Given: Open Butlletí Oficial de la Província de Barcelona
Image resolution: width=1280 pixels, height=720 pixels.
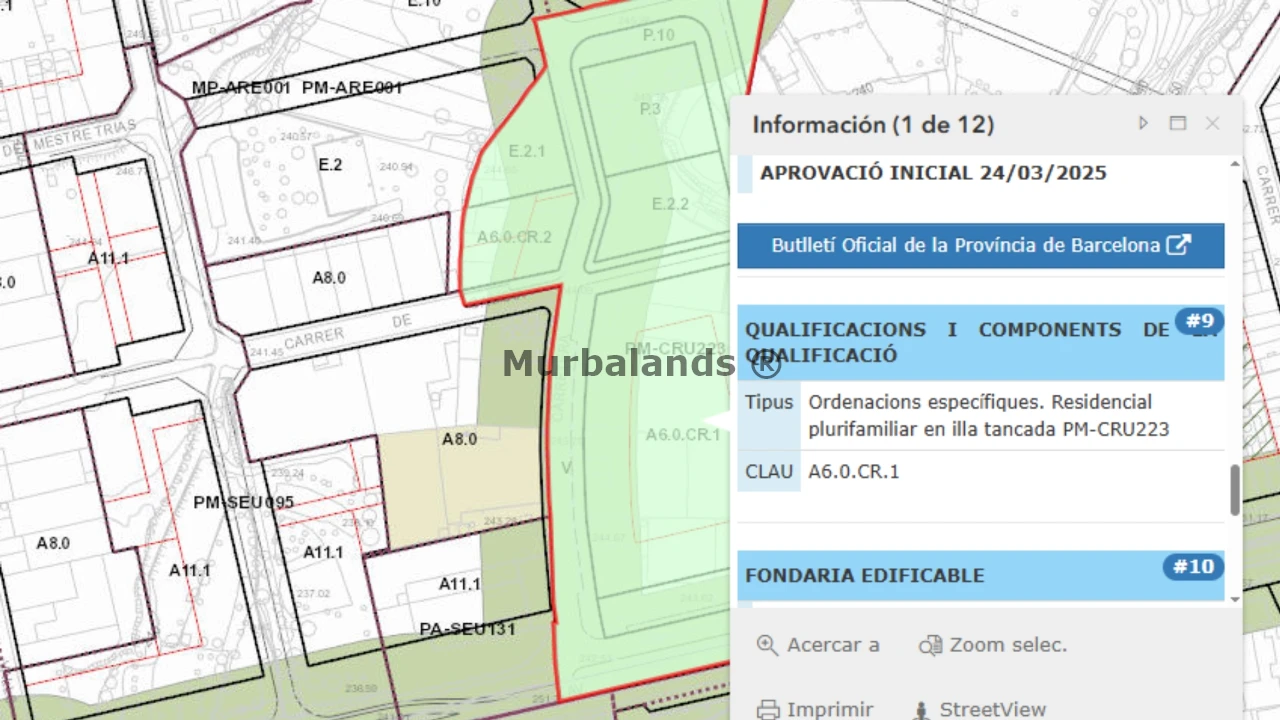Looking at the screenshot, I should point(980,246).
